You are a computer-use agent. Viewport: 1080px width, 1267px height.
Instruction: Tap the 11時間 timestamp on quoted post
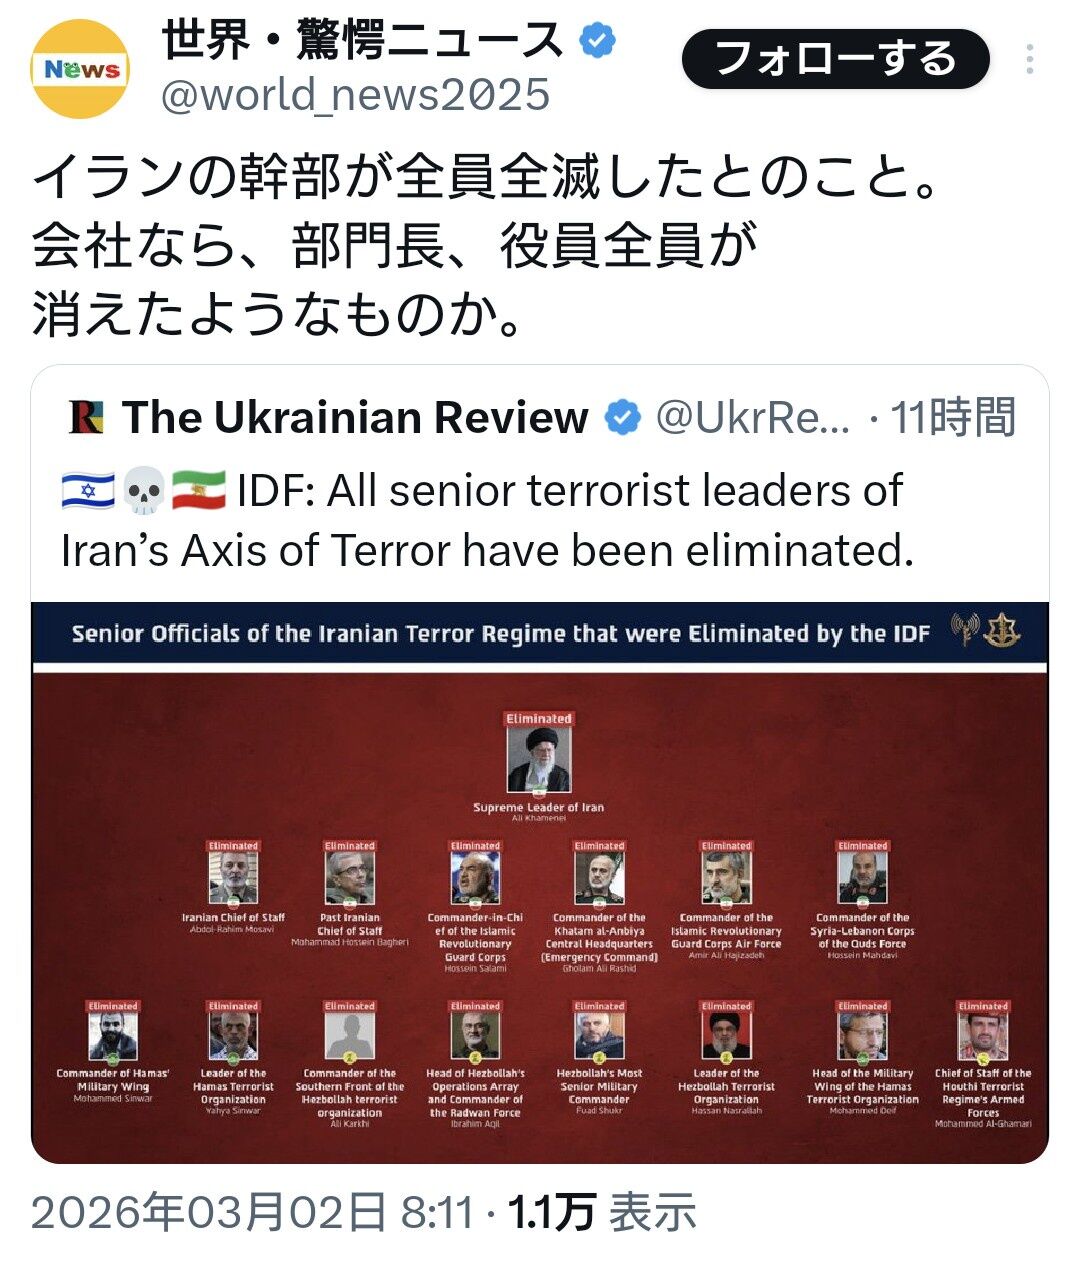[952, 417]
